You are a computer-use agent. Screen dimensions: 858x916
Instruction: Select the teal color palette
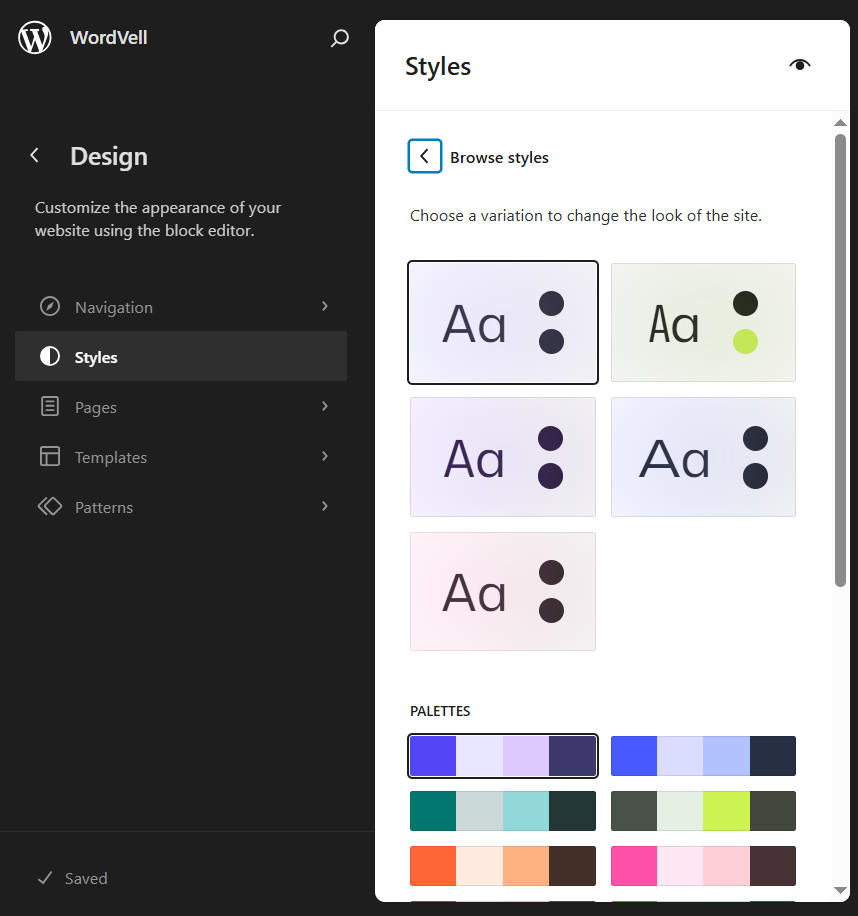(502, 811)
